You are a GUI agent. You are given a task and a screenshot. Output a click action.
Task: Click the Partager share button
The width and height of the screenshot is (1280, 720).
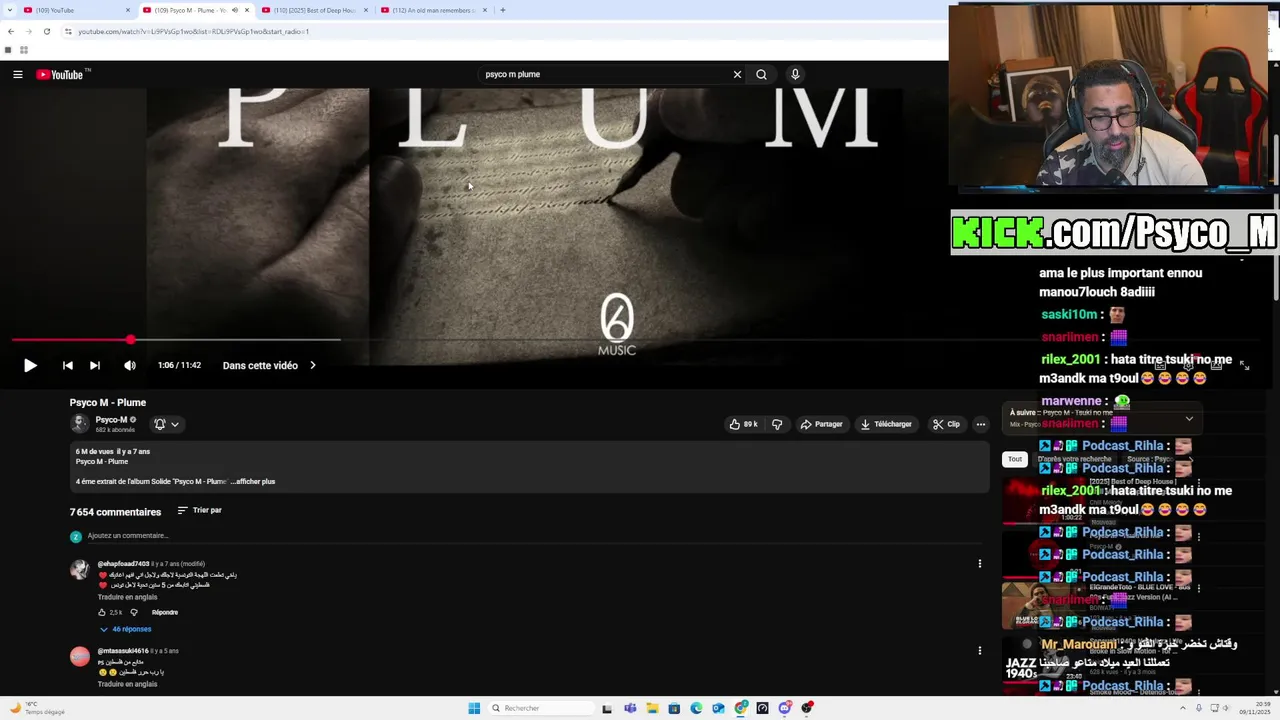(821, 424)
